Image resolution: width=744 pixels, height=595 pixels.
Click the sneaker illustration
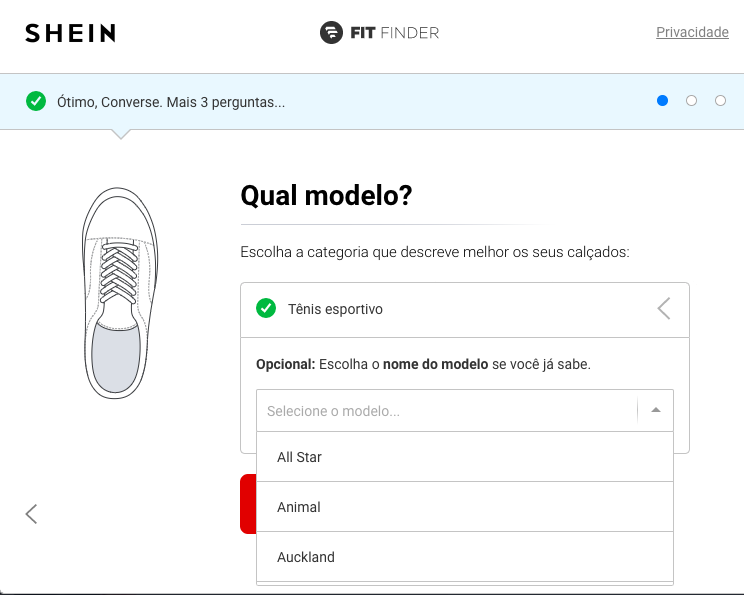pos(120,293)
